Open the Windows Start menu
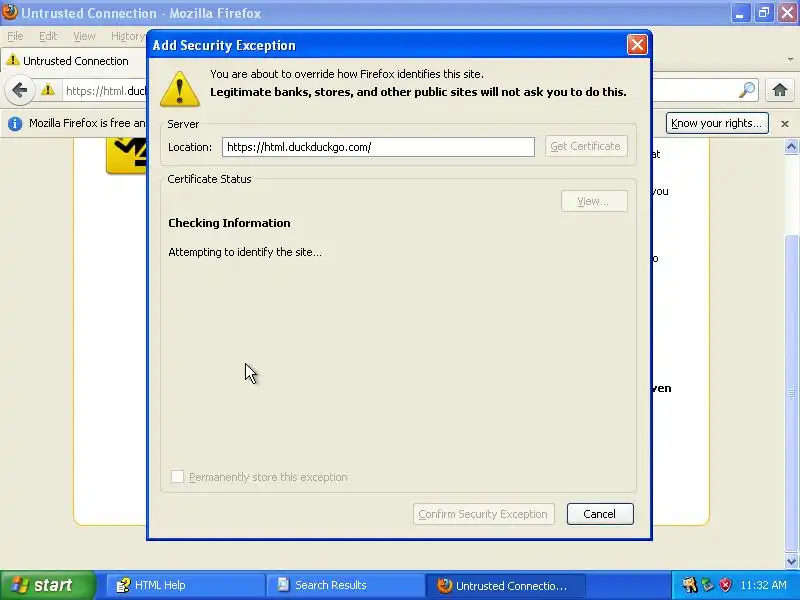800x600 pixels. [47, 585]
